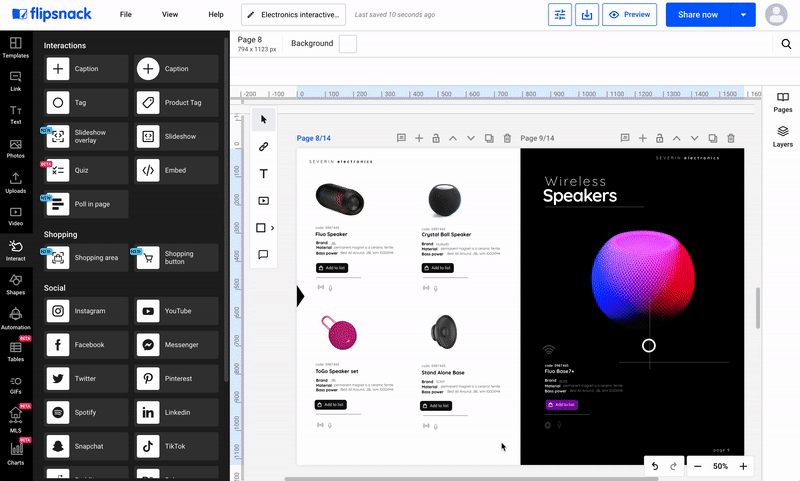Select the pointer tool in canvas toolbar
Image resolution: width=800 pixels, height=481 pixels.
pyautogui.click(x=263, y=119)
